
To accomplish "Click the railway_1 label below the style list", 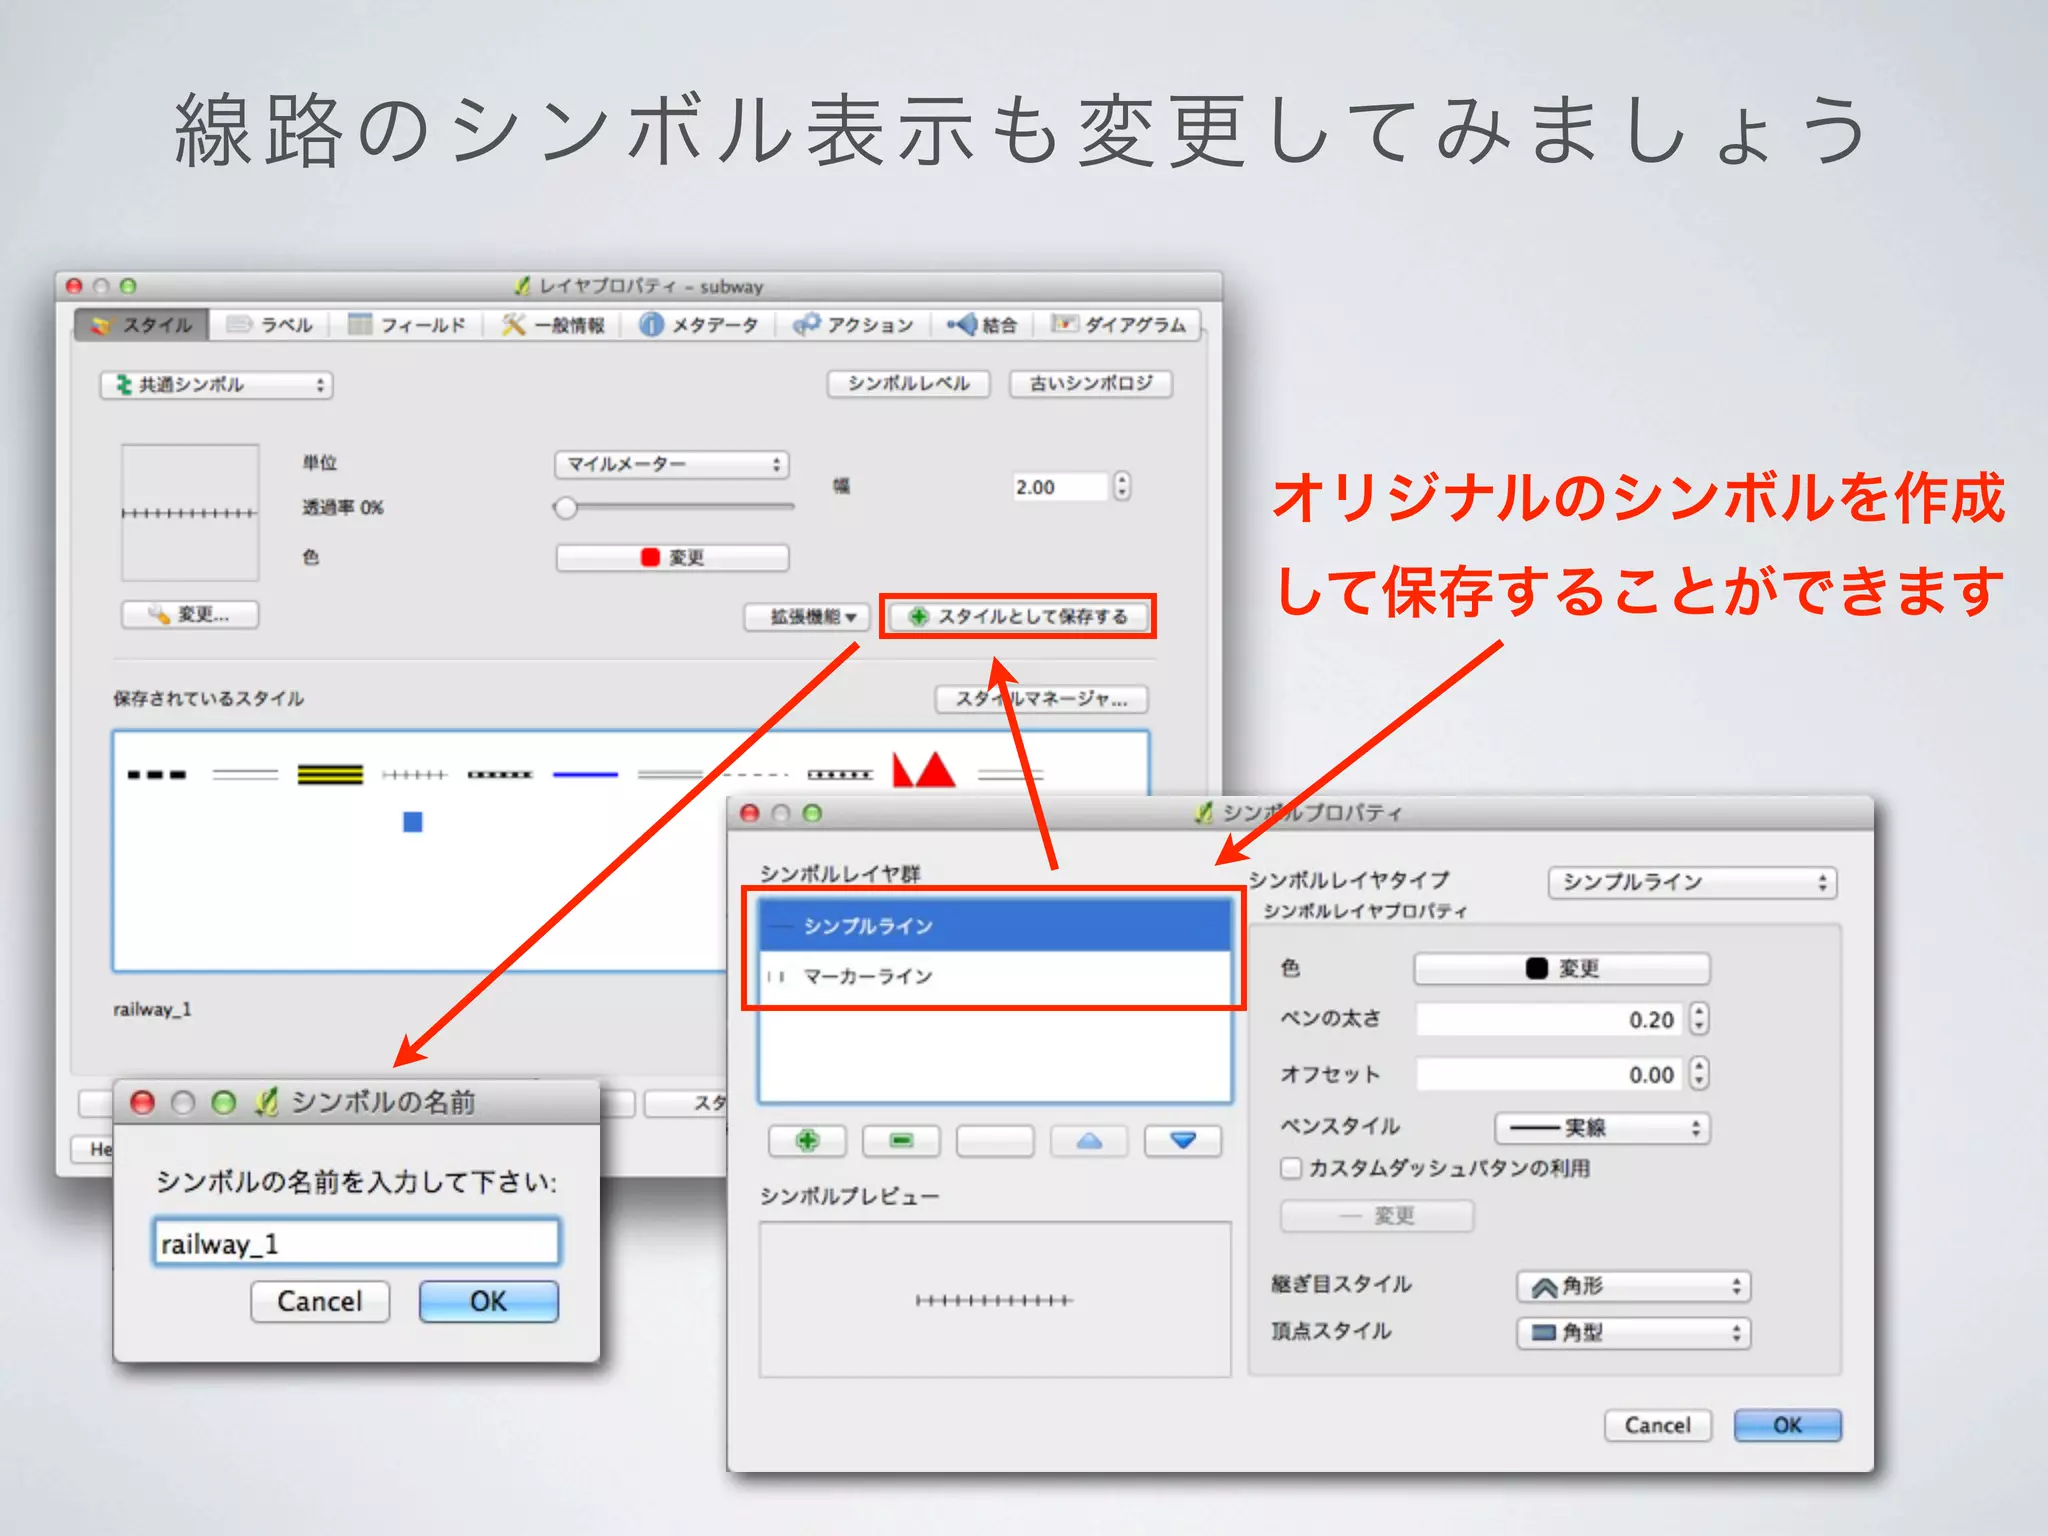I will [x=152, y=1009].
